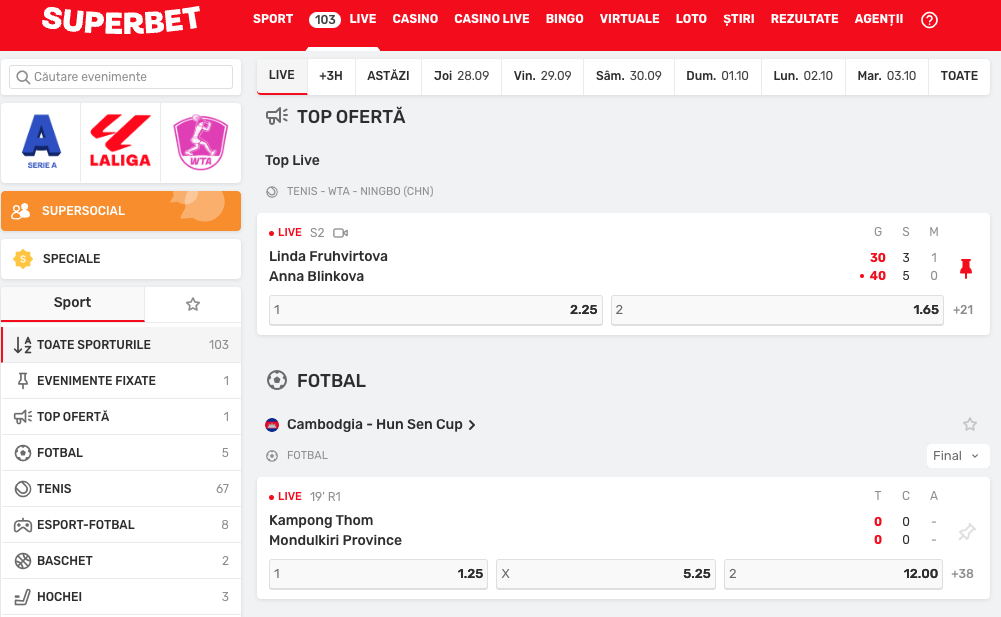Viewport: 1001px width, 617px height.
Task: Open the Final market dropdown
Action: [x=958, y=456]
